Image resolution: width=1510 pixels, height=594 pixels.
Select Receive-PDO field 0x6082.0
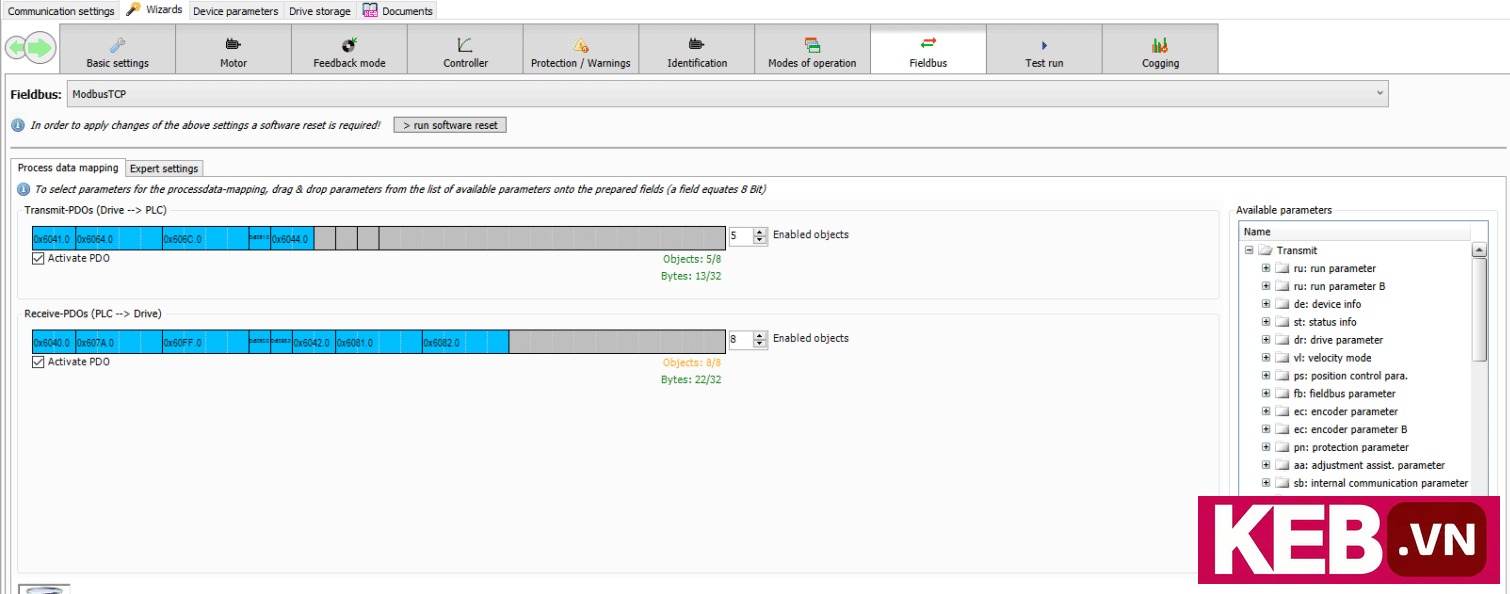[x=465, y=342]
